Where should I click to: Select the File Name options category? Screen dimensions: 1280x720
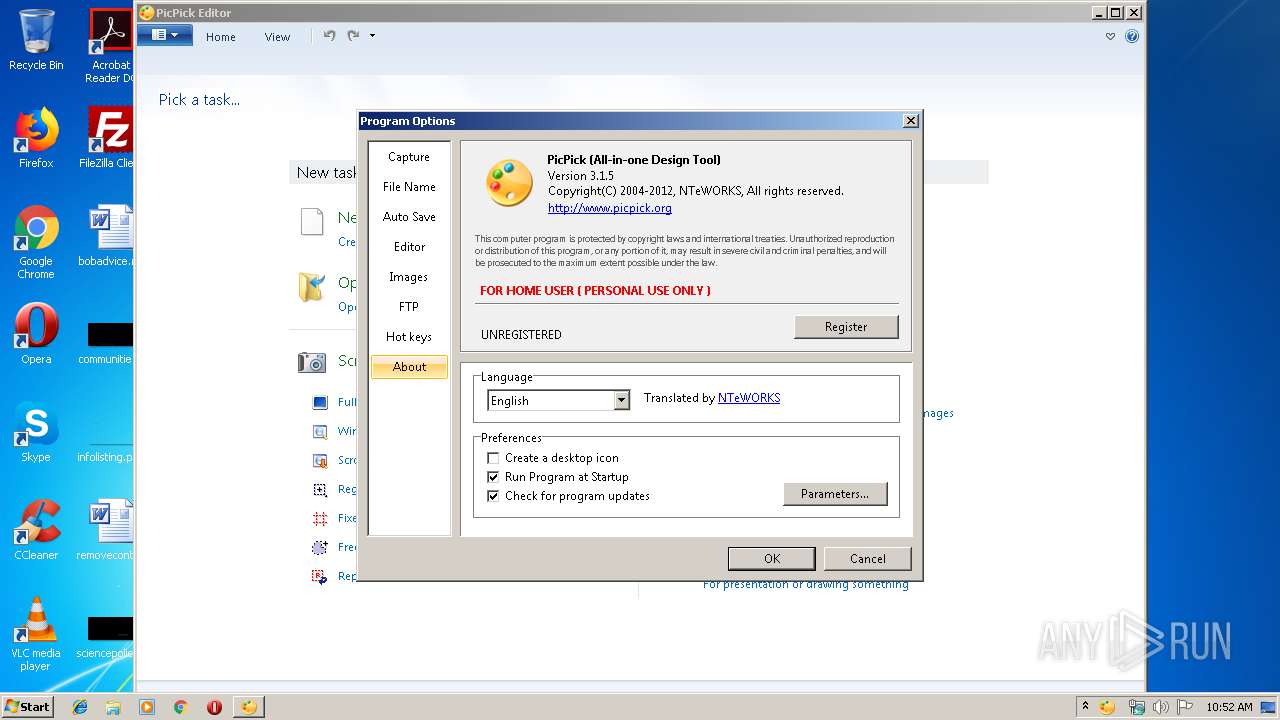pyautogui.click(x=409, y=187)
